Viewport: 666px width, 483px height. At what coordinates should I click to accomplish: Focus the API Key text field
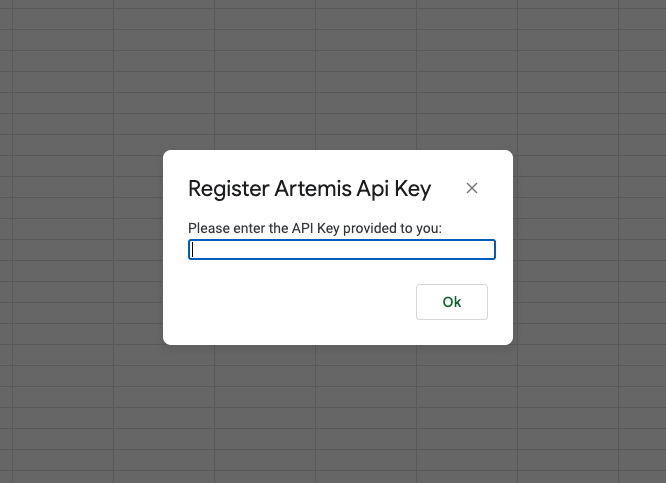pyautogui.click(x=342, y=249)
